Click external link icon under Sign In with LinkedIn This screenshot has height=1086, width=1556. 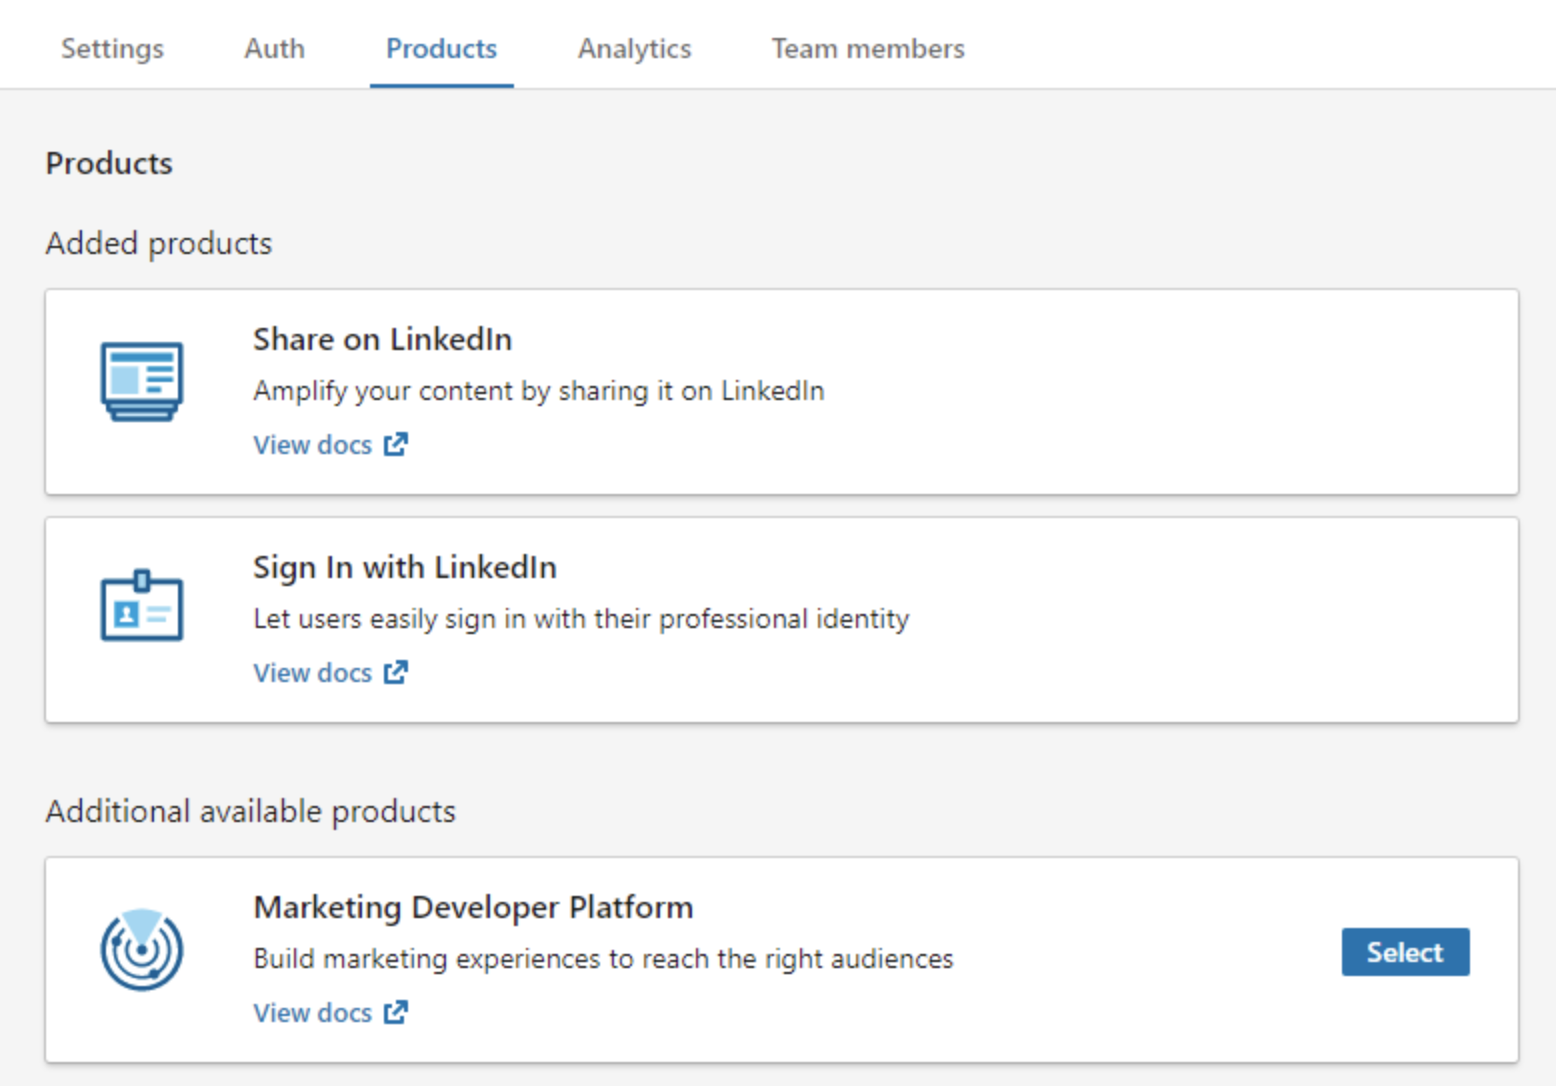coord(396,672)
